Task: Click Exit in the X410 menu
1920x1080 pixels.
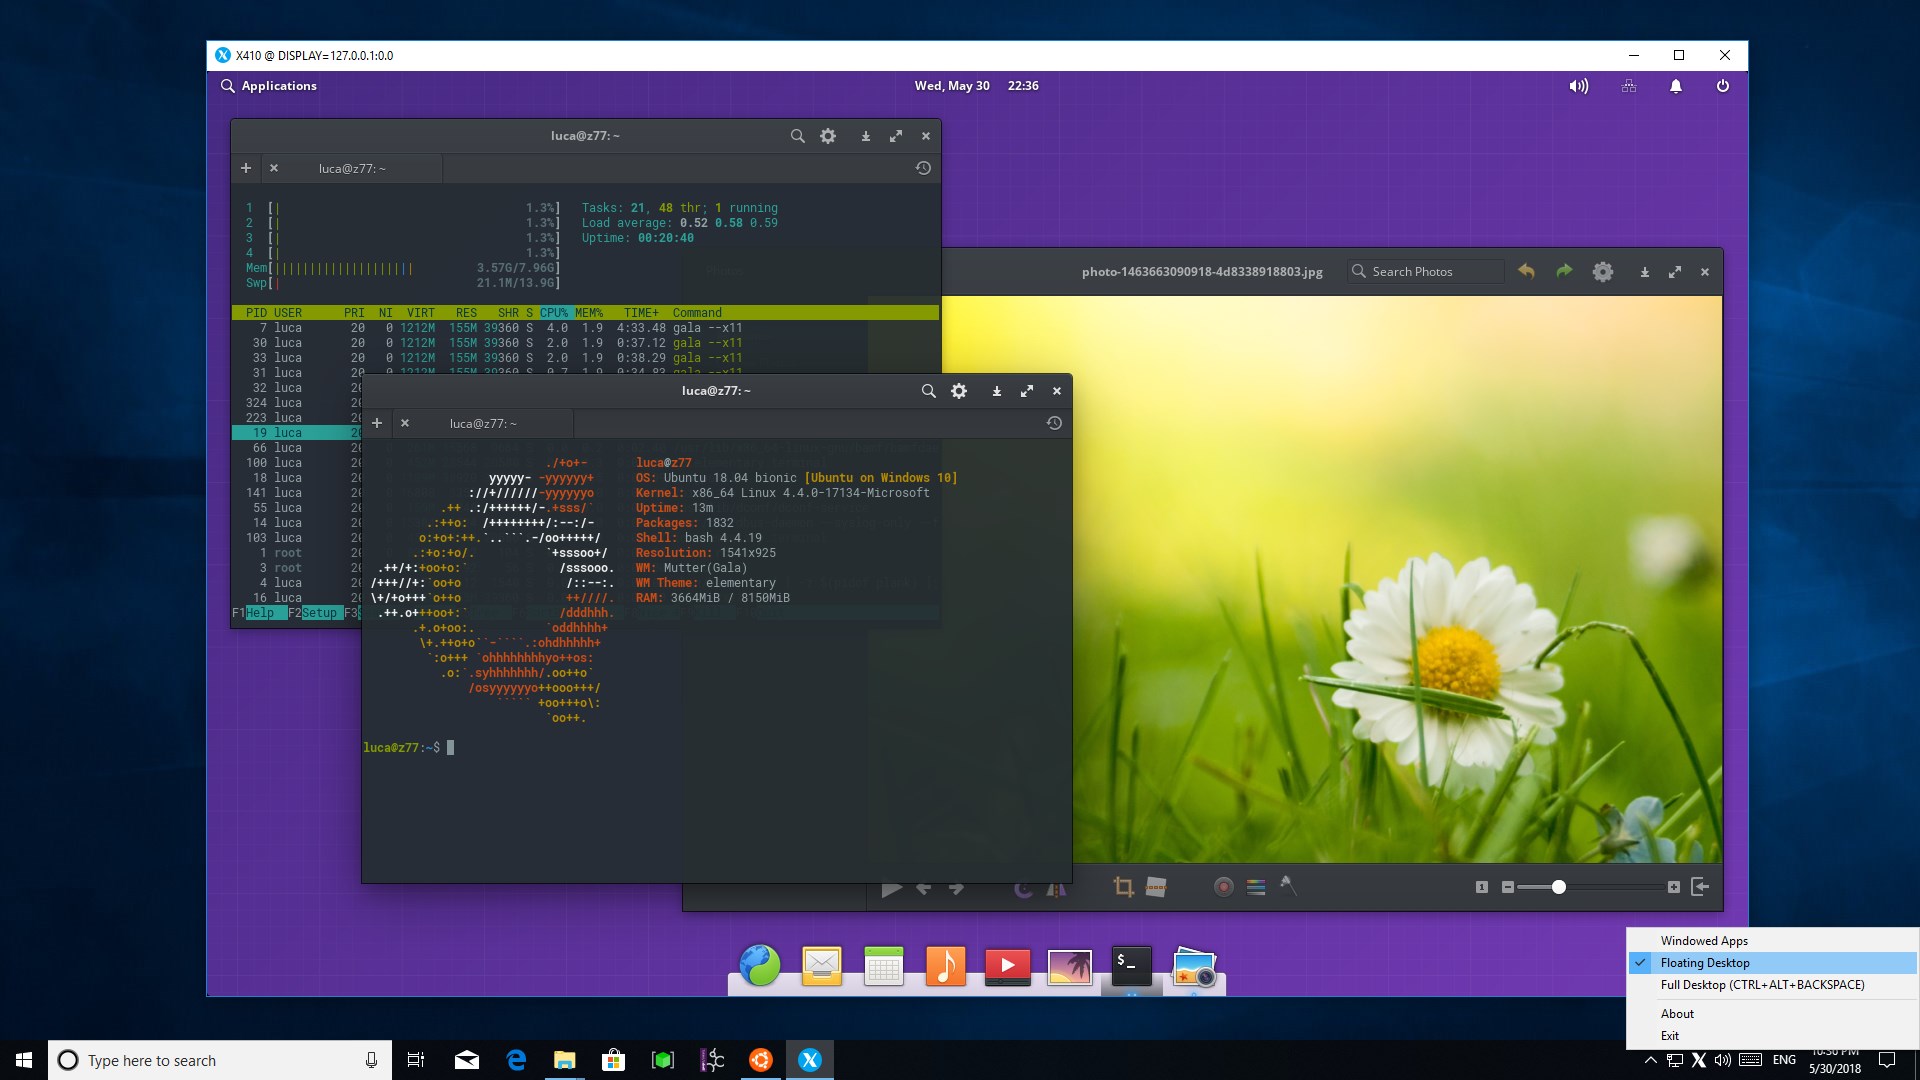Action: tap(1670, 1035)
